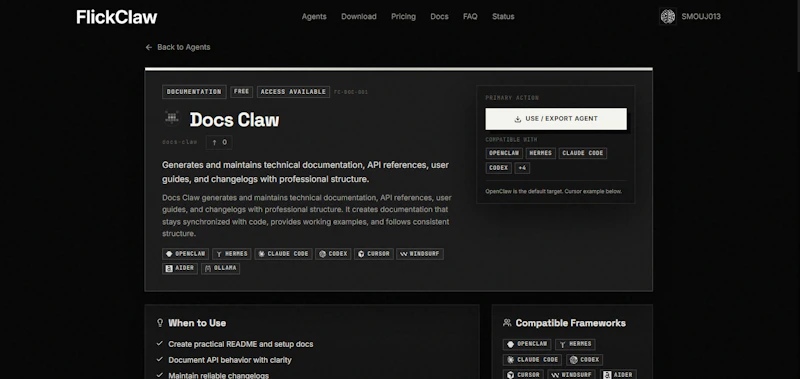The height and width of the screenshot is (379, 800).
Task: Click the Compatible Frameworks heading
Action: [570, 323]
